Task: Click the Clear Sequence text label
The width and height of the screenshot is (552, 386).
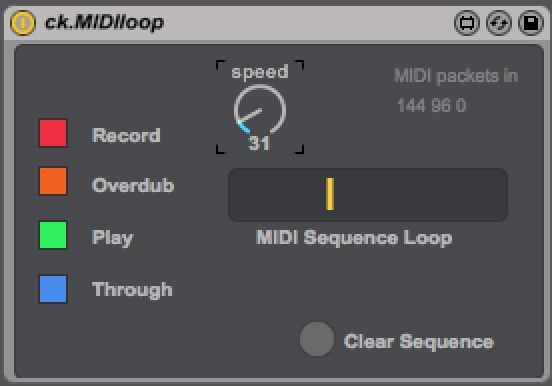Action: (419, 341)
